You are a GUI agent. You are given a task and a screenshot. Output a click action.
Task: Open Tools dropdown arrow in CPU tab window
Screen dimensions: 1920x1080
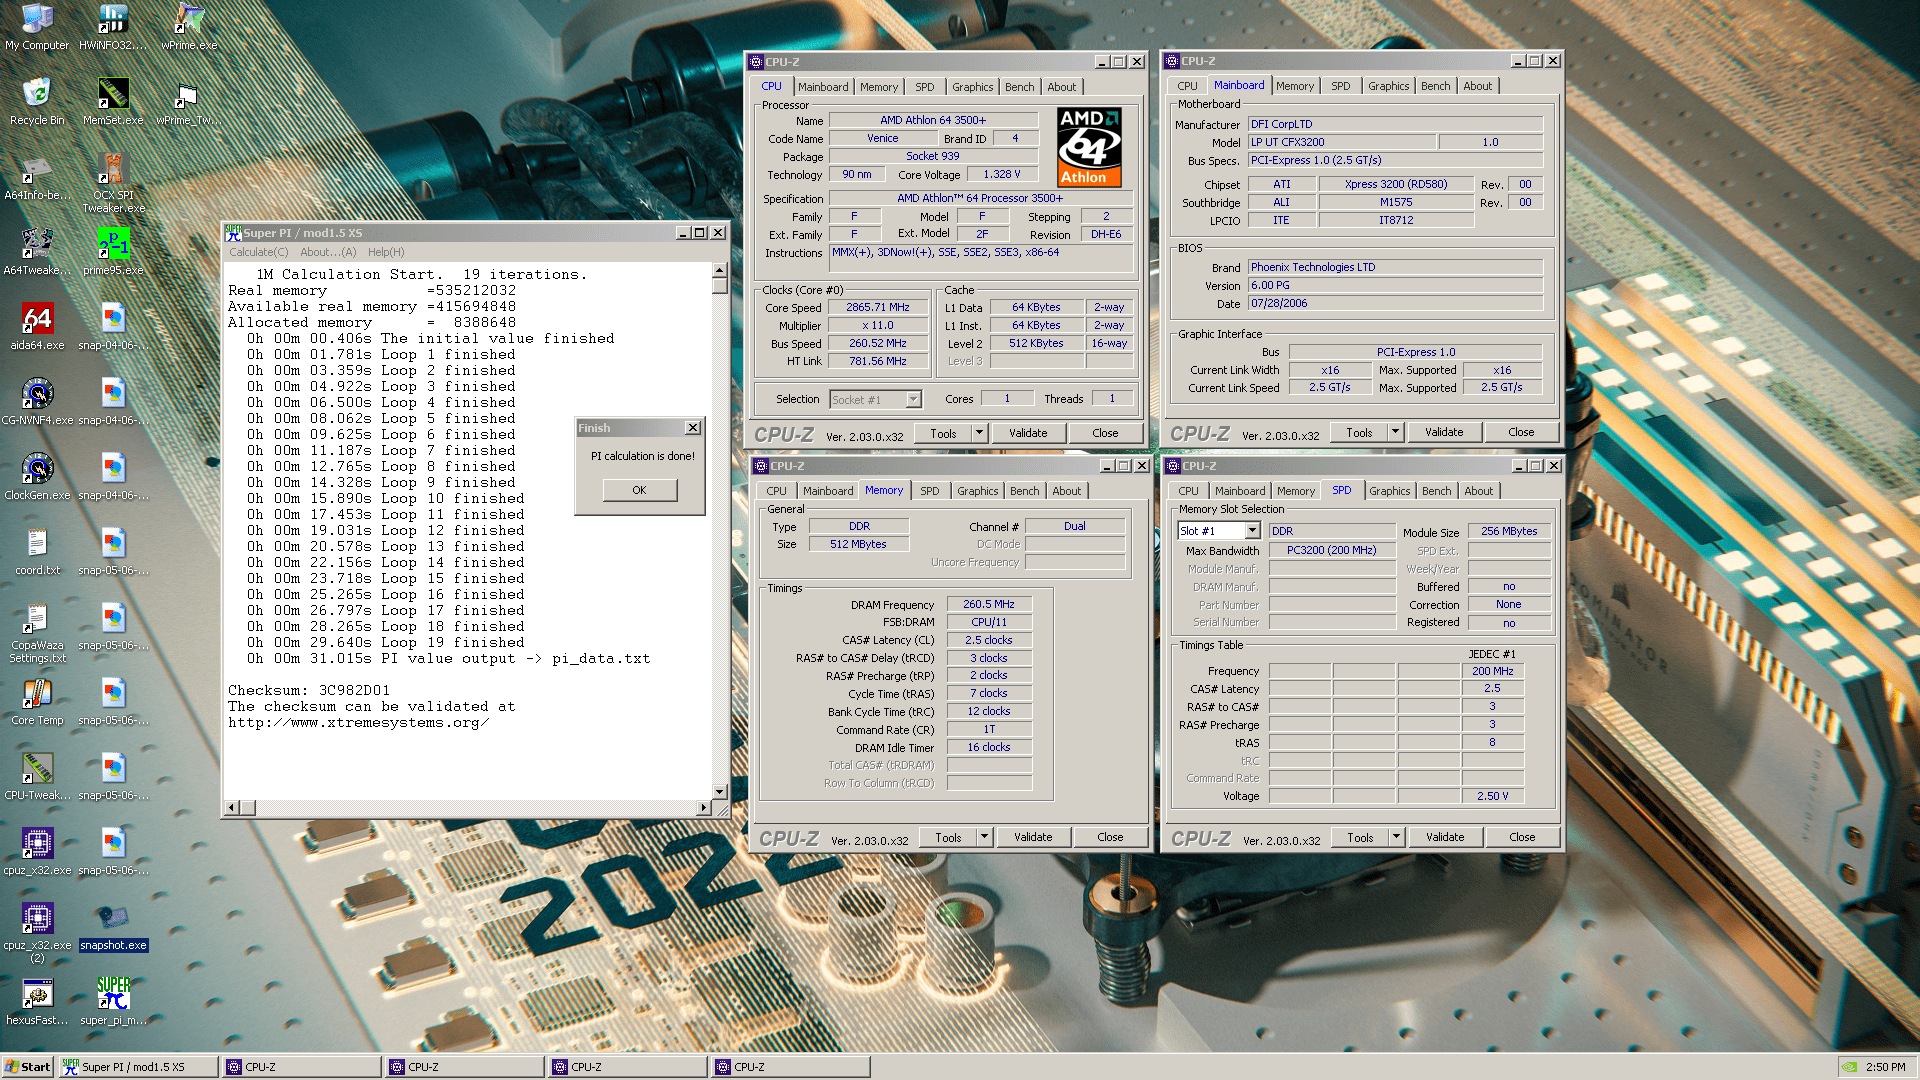pyautogui.click(x=979, y=433)
